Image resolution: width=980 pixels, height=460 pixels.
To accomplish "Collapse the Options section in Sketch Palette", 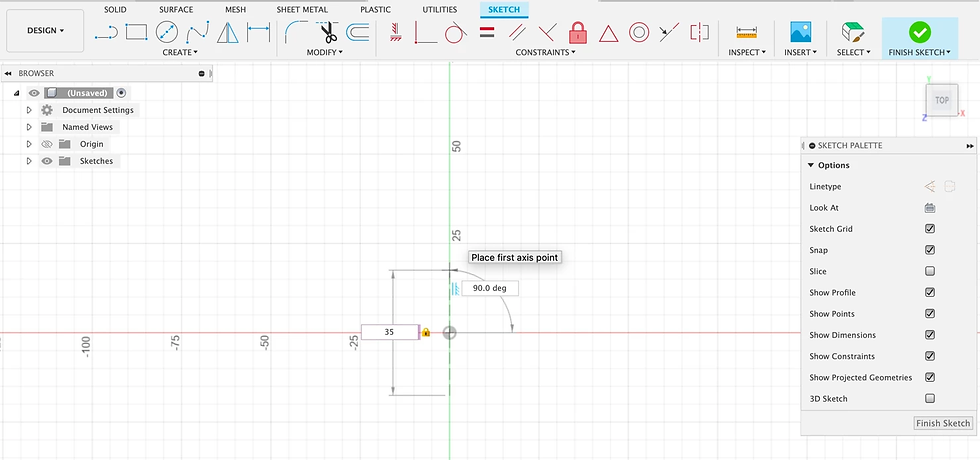I will 811,166.
